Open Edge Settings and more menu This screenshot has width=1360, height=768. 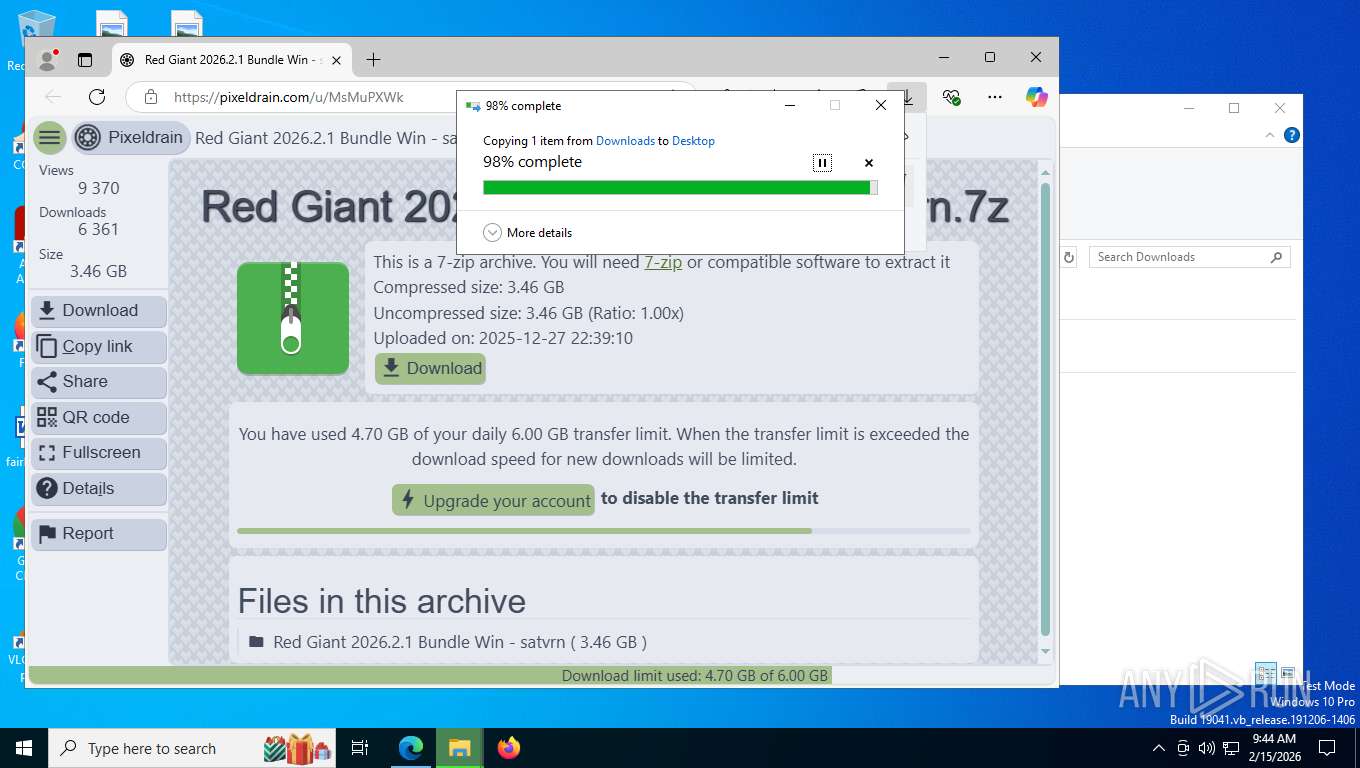click(x=994, y=97)
